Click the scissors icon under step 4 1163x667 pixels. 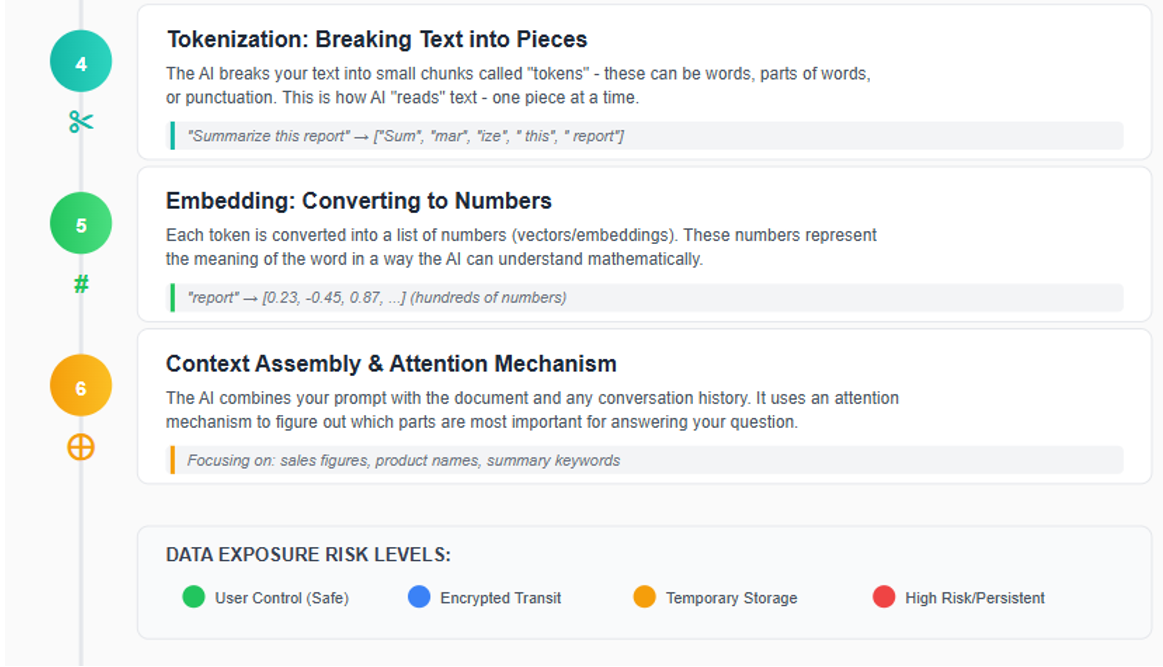(x=81, y=122)
